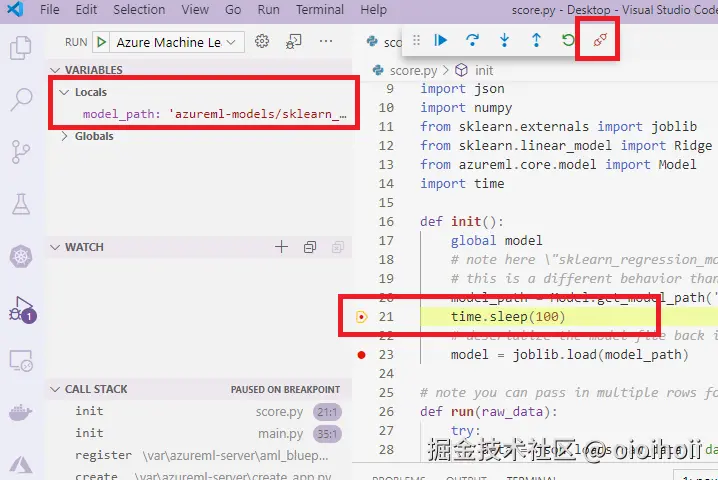Click line joblib.load(model_path) in editor
This screenshot has width=718, height=480.
[570, 355]
